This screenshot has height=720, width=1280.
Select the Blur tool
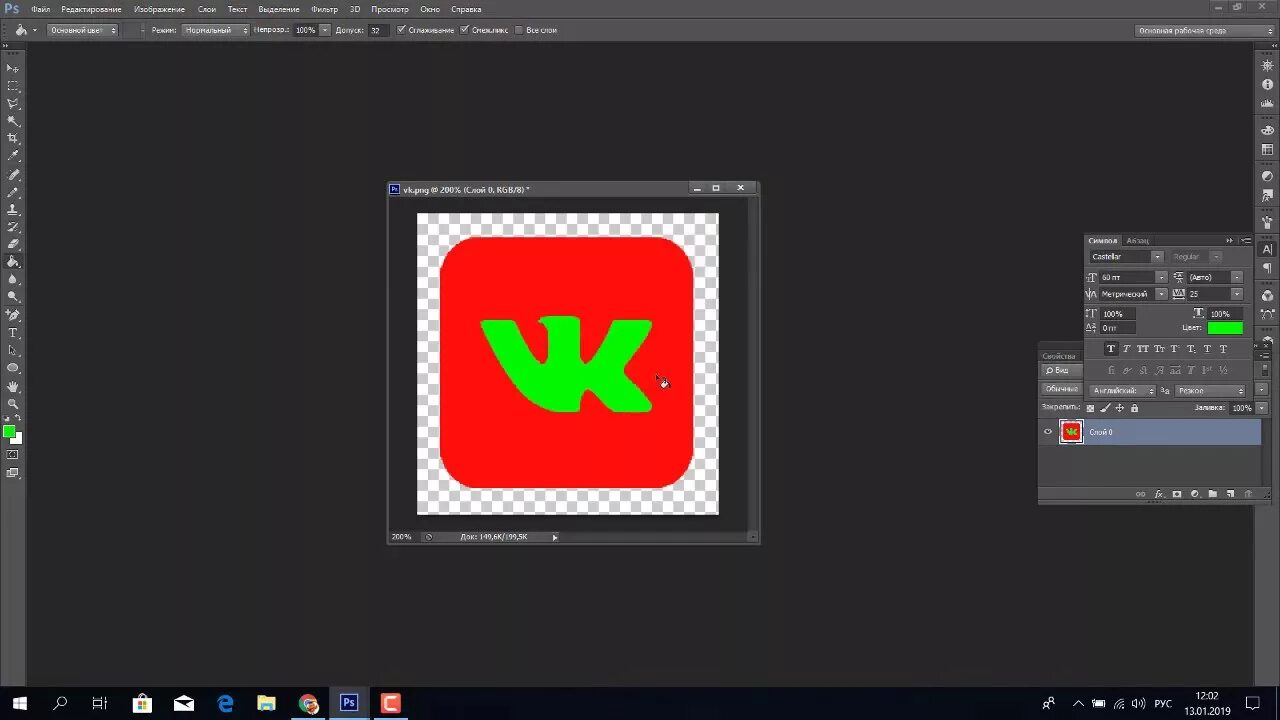tap(13, 279)
